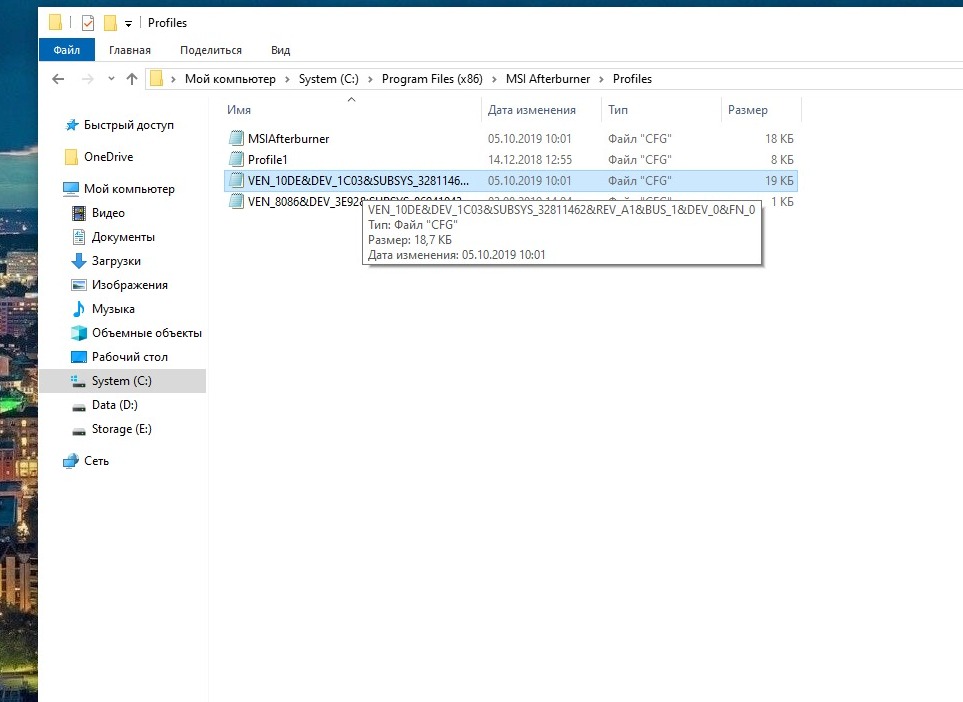This screenshot has width=963, height=702.
Task: Open Объемные объекты folder in sidebar
Action: 147,332
